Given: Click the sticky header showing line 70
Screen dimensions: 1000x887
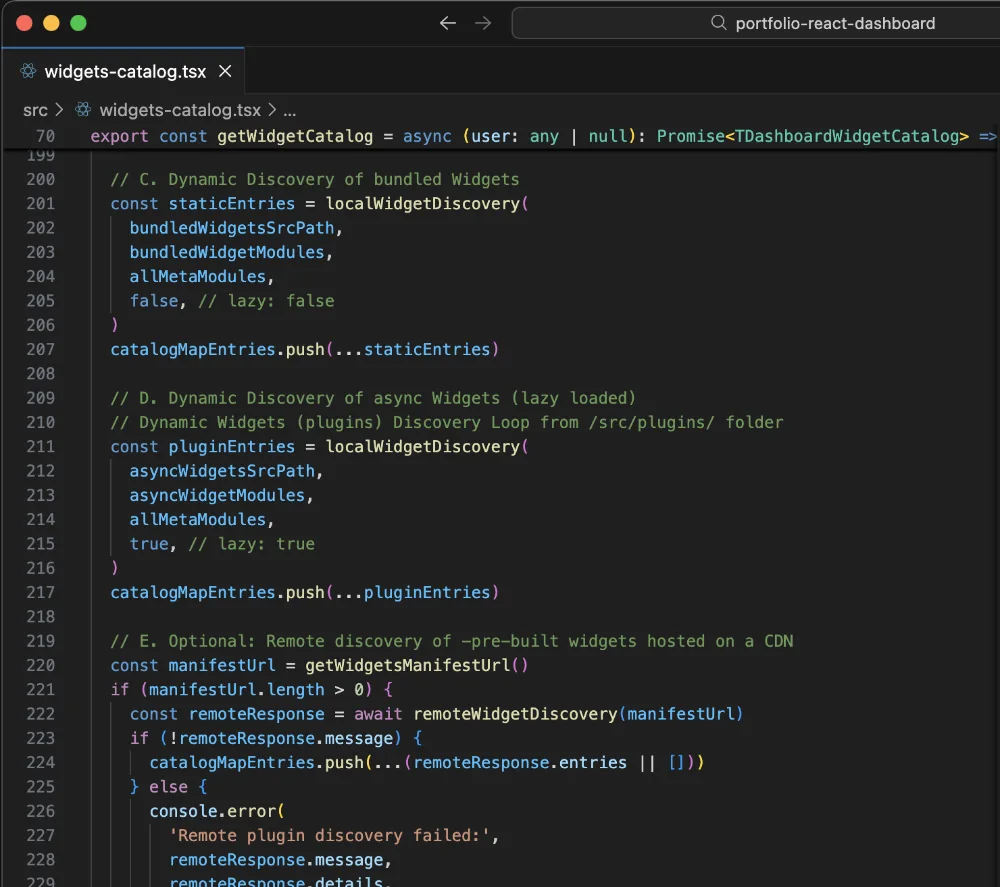Looking at the screenshot, I should [x=400, y=136].
